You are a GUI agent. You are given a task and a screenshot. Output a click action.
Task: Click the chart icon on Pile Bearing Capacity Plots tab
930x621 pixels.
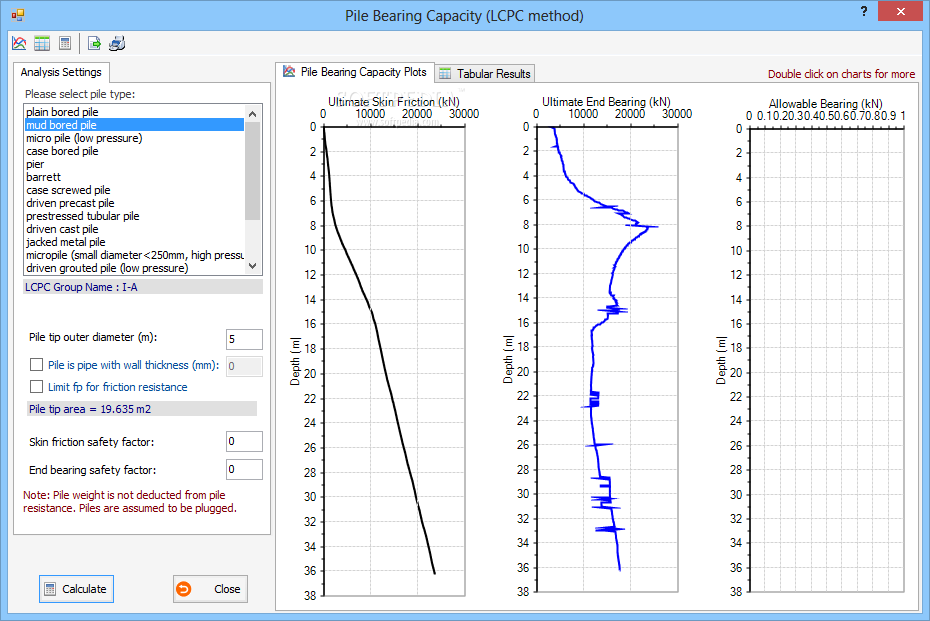[x=289, y=72]
